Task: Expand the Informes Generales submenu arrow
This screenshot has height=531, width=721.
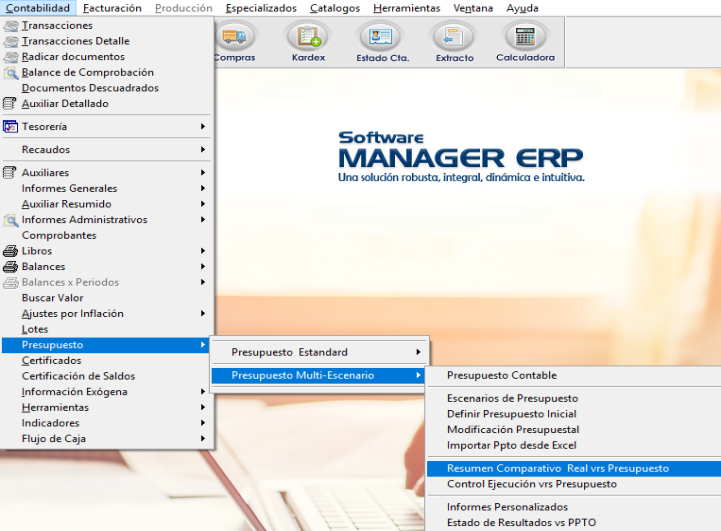Action: (203, 188)
